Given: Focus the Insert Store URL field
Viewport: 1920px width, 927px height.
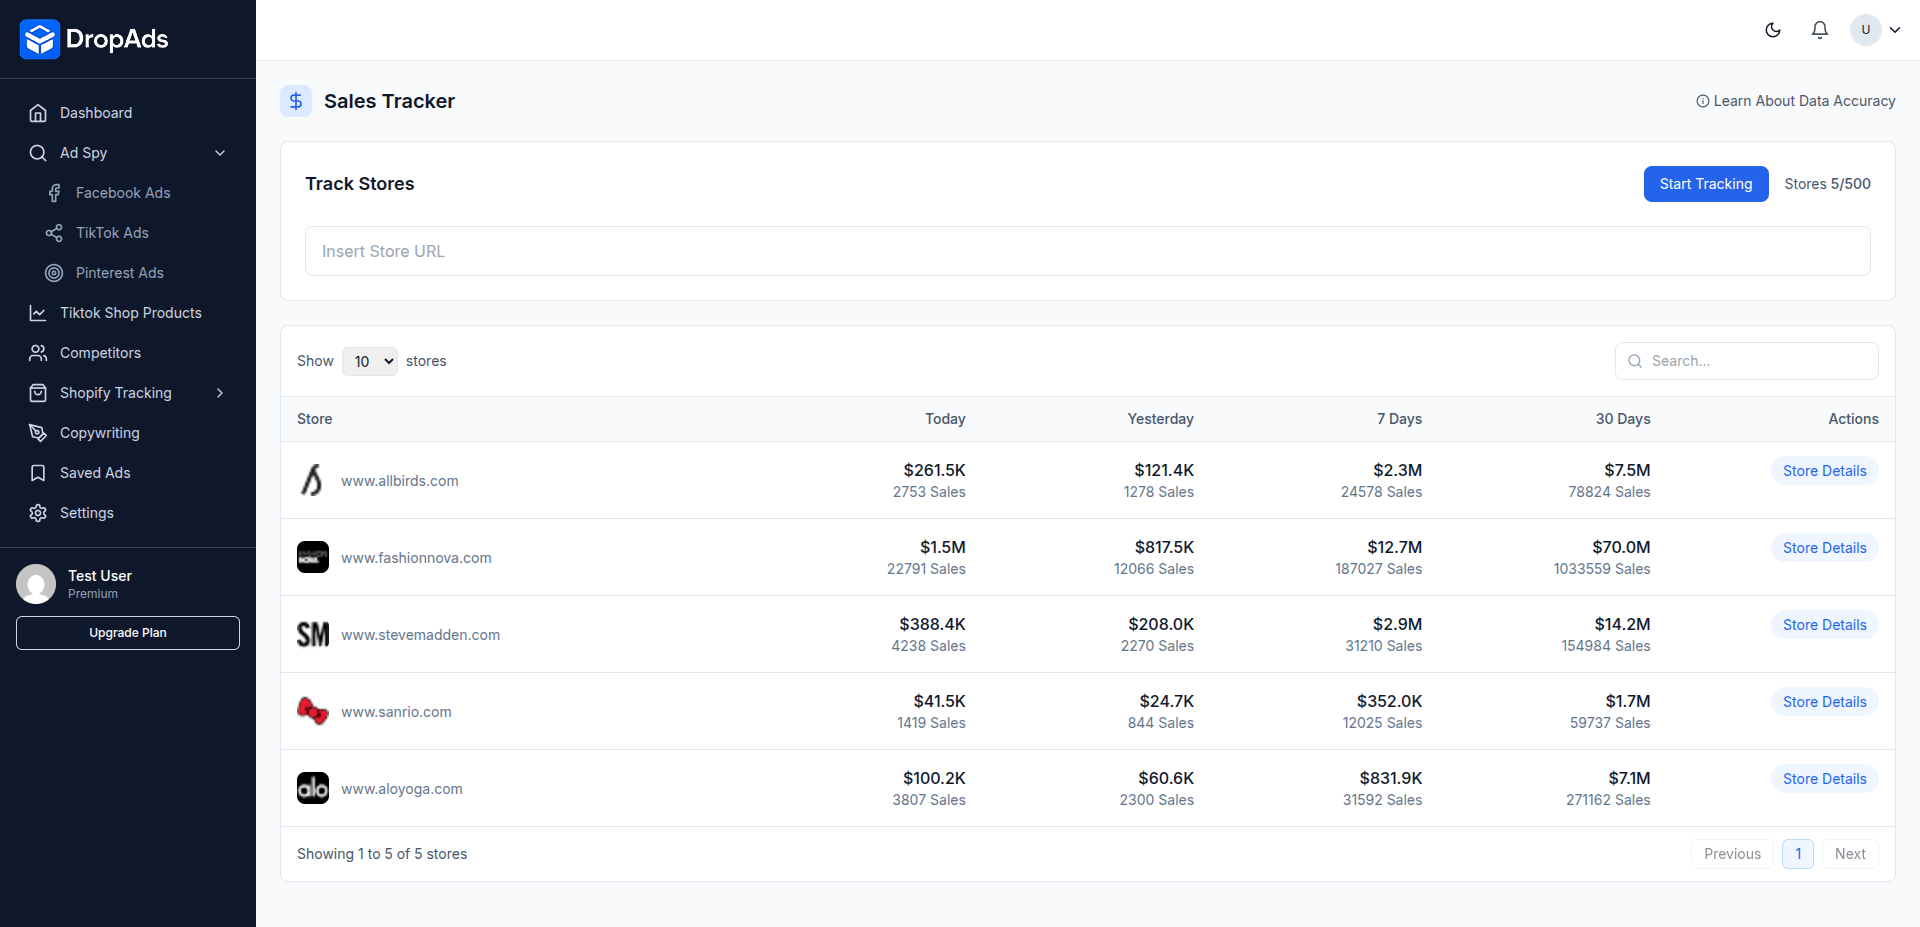Looking at the screenshot, I should point(1088,251).
